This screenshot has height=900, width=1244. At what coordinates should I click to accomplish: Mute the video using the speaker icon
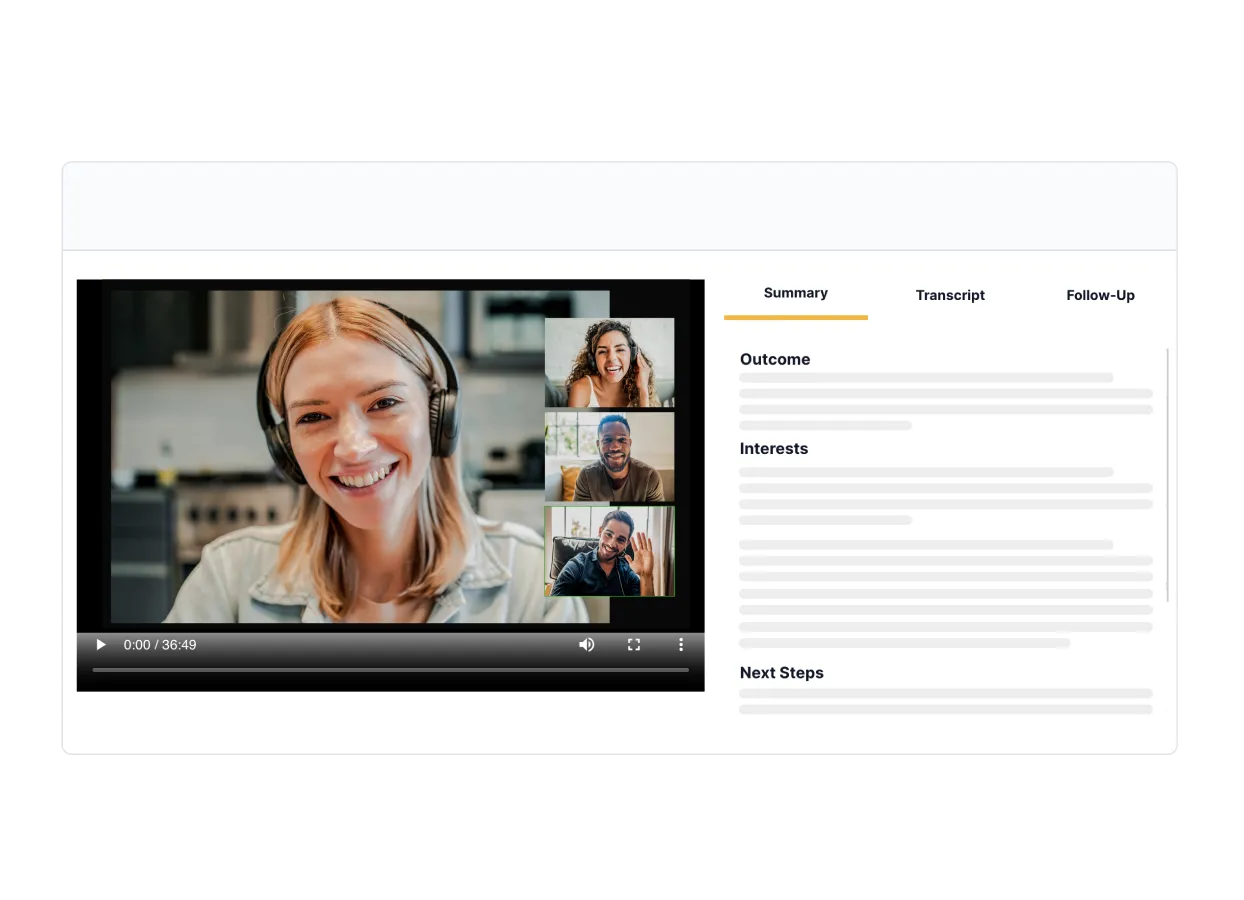(x=587, y=645)
